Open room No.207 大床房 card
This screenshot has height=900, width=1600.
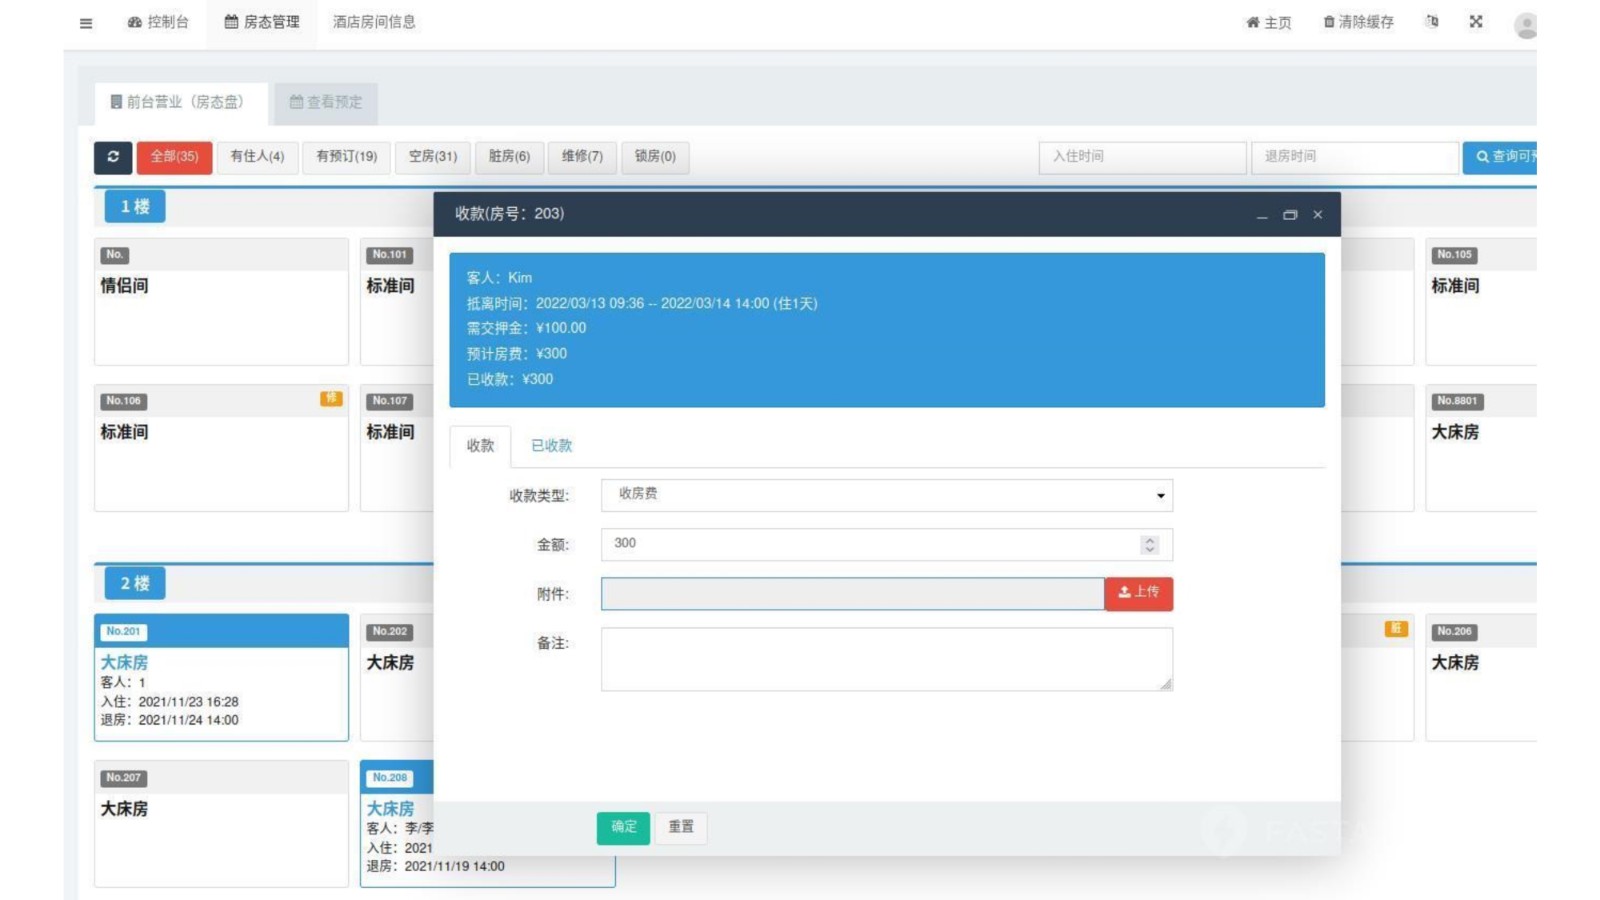click(x=221, y=824)
